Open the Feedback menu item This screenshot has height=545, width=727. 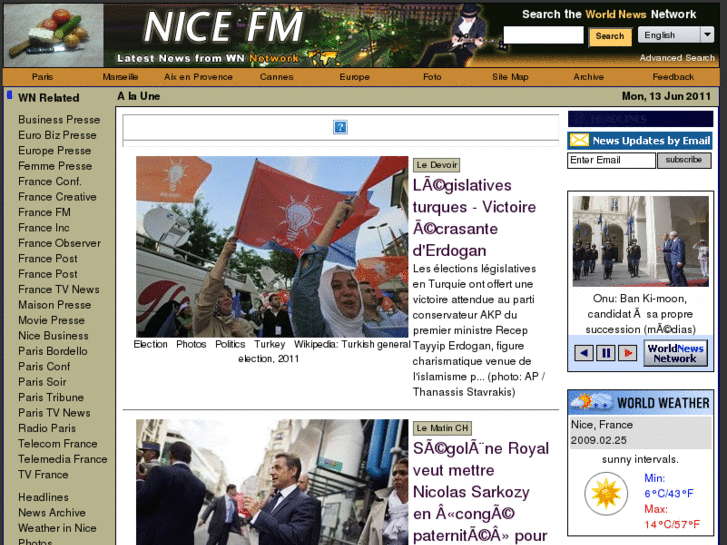[x=673, y=77]
